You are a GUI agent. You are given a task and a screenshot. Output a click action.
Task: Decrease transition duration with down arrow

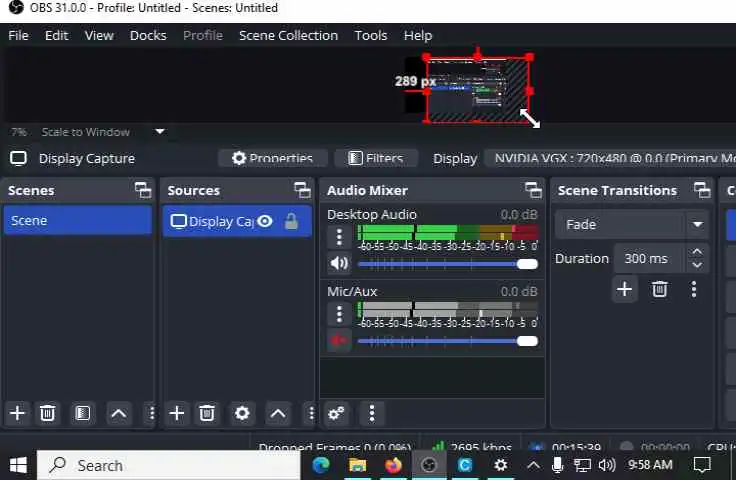[x=697, y=265]
